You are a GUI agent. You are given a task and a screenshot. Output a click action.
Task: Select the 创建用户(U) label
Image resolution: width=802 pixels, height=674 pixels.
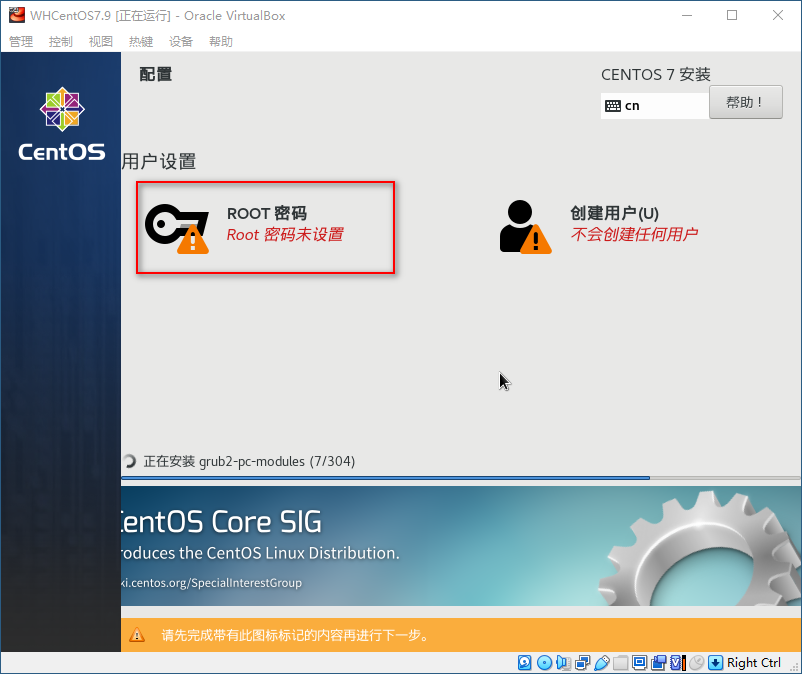tap(614, 213)
